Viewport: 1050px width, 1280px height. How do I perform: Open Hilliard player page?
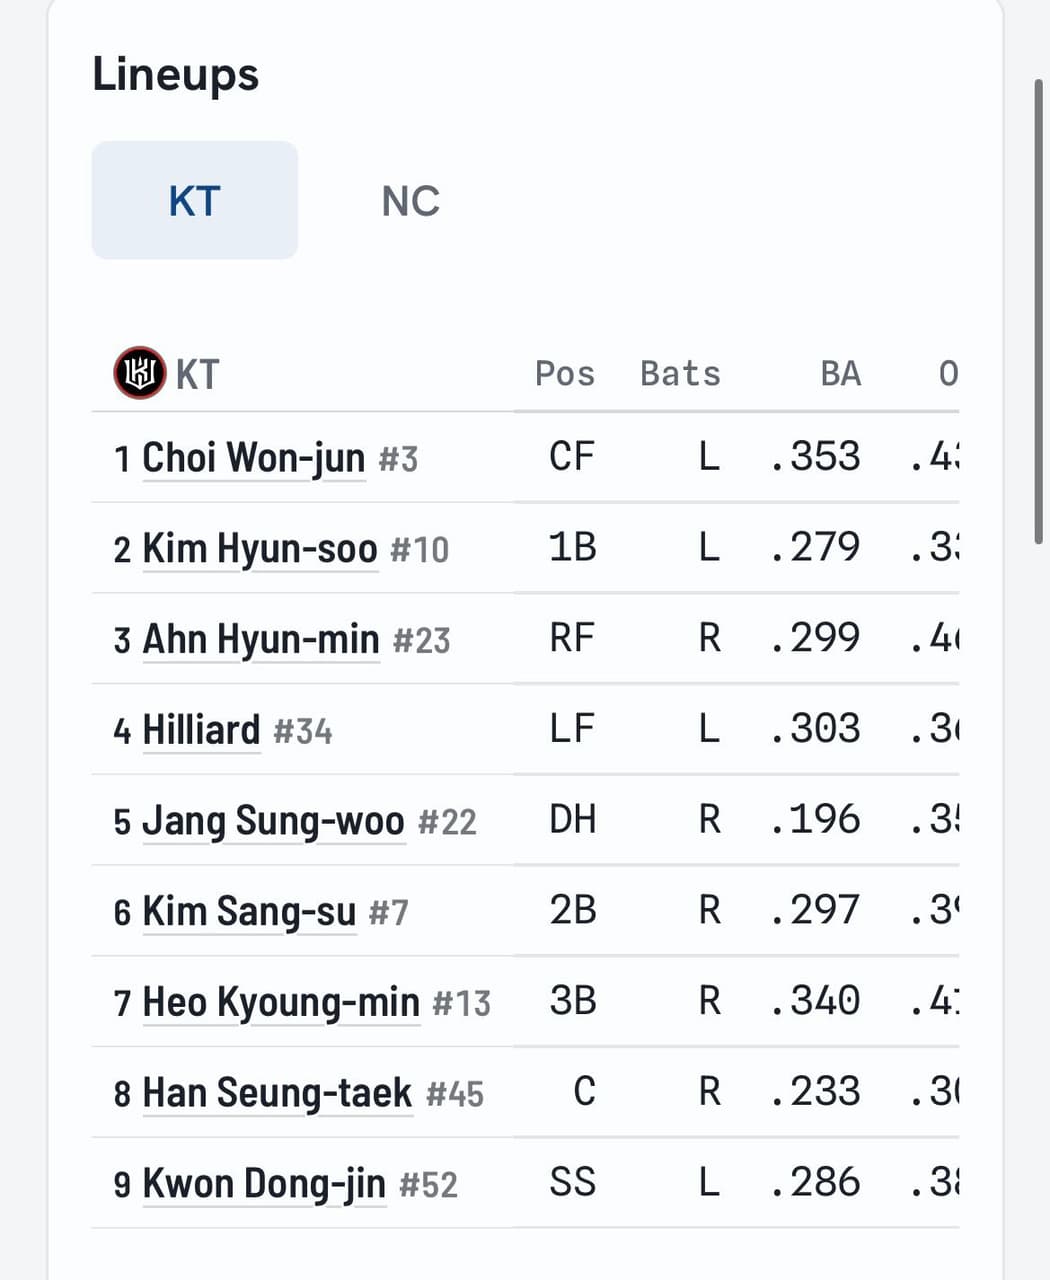[201, 730]
